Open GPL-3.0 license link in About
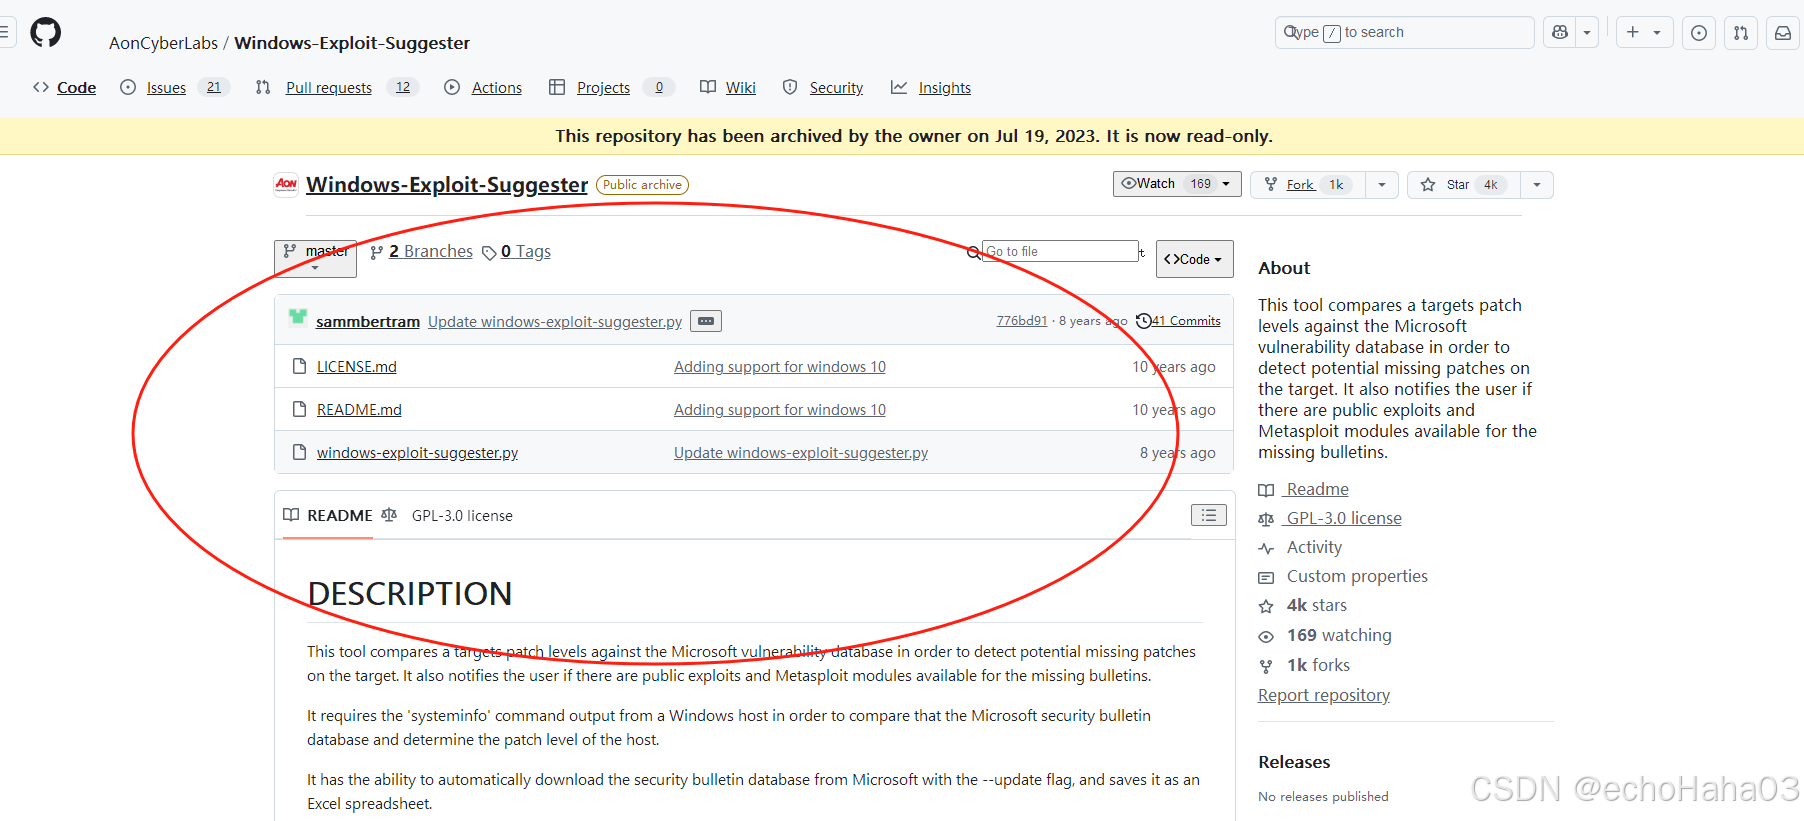 click(1344, 518)
